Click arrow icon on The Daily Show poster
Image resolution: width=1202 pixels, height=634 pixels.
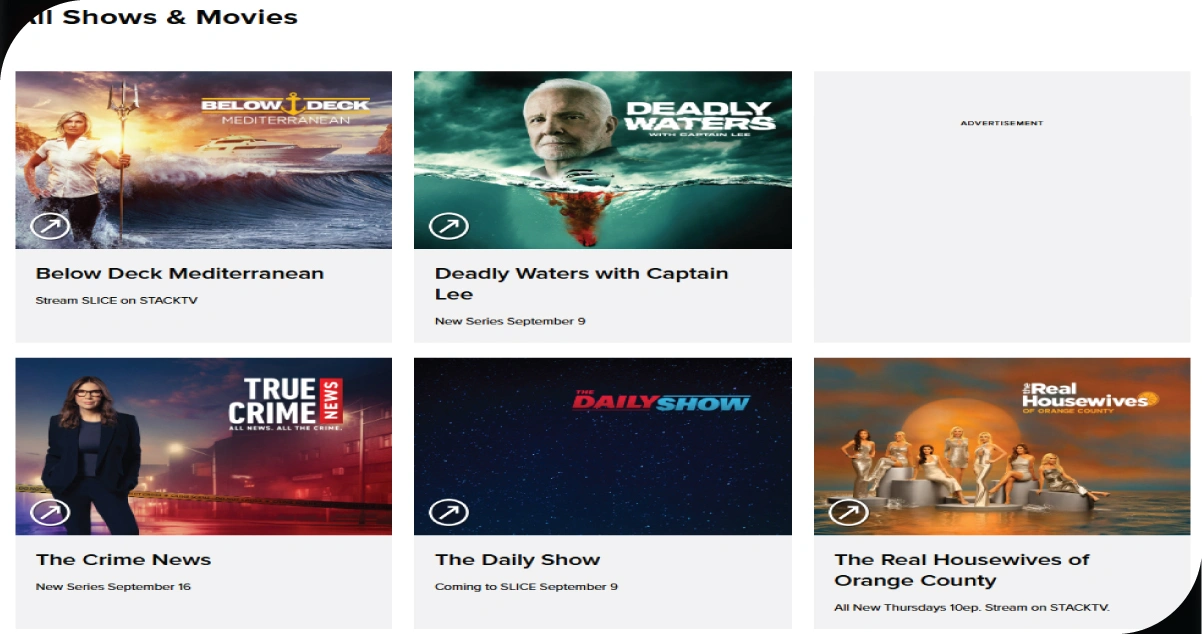click(449, 513)
